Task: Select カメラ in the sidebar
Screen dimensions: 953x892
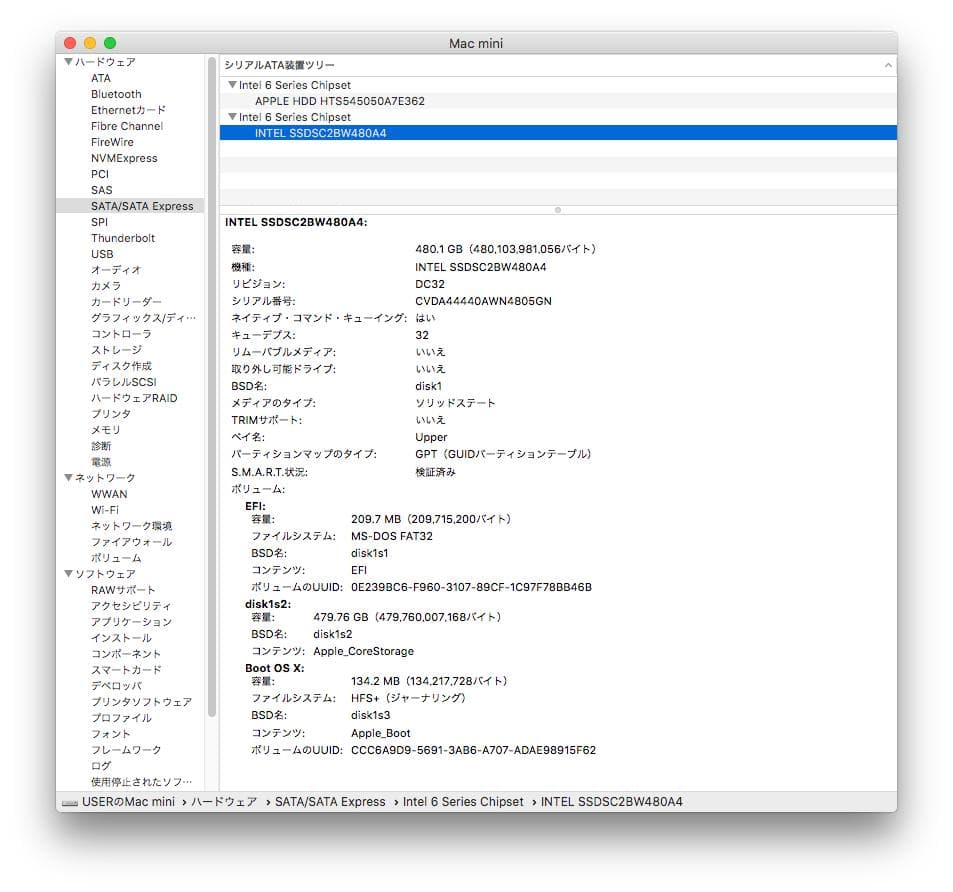Action: pyautogui.click(x=106, y=286)
